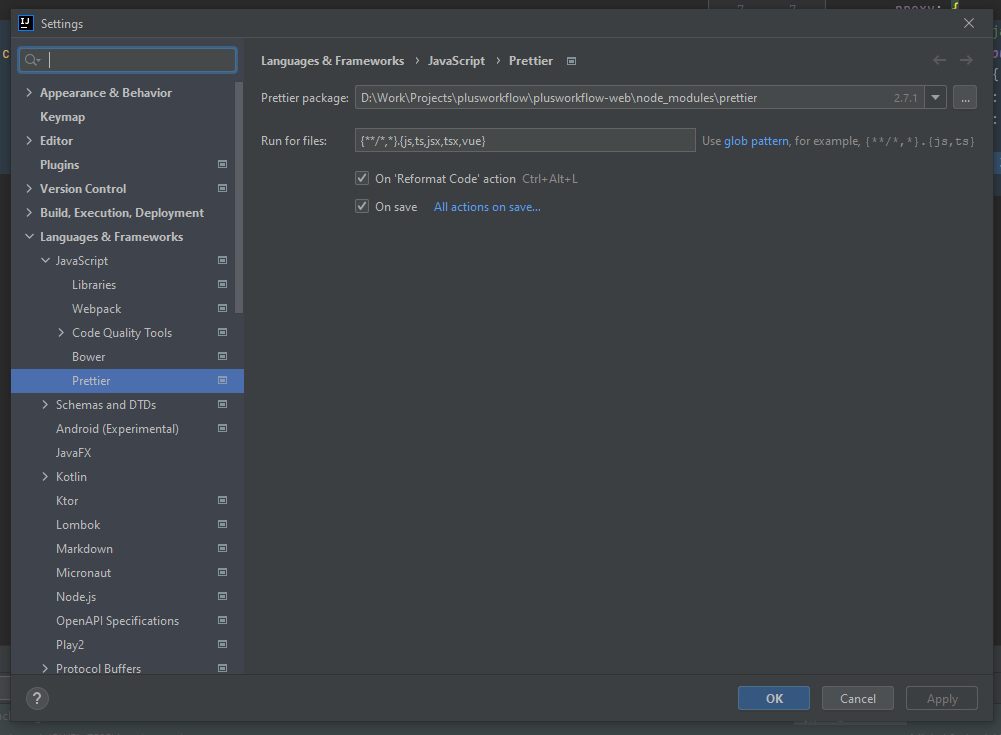Click the Apply button
Viewport: 1001px width, 735px height.
942,698
